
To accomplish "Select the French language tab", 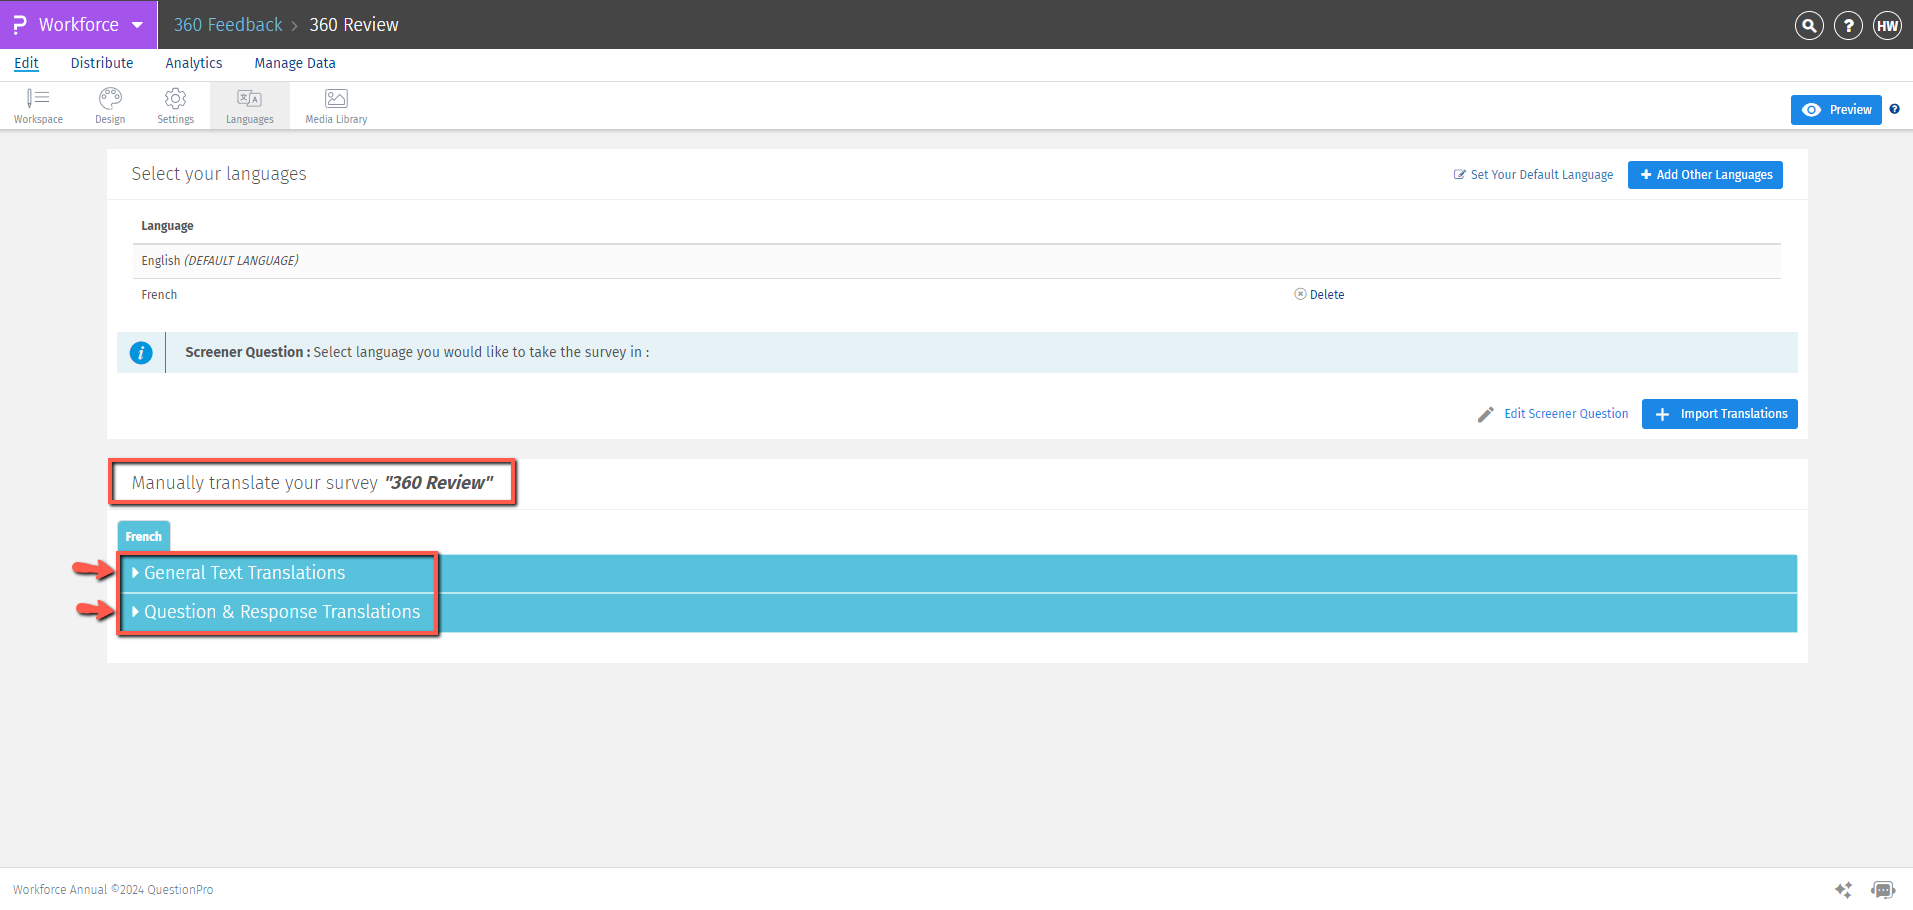I will pyautogui.click(x=144, y=537).
